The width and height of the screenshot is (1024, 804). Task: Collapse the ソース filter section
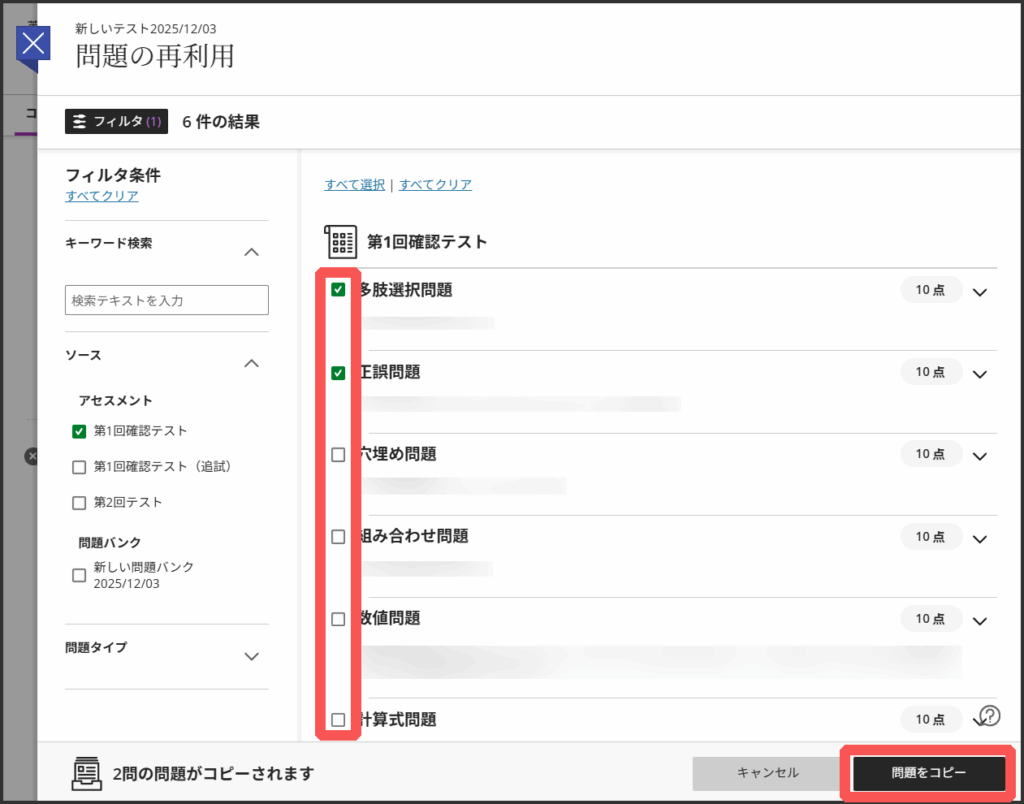pyautogui.click(x=252, y=364)
